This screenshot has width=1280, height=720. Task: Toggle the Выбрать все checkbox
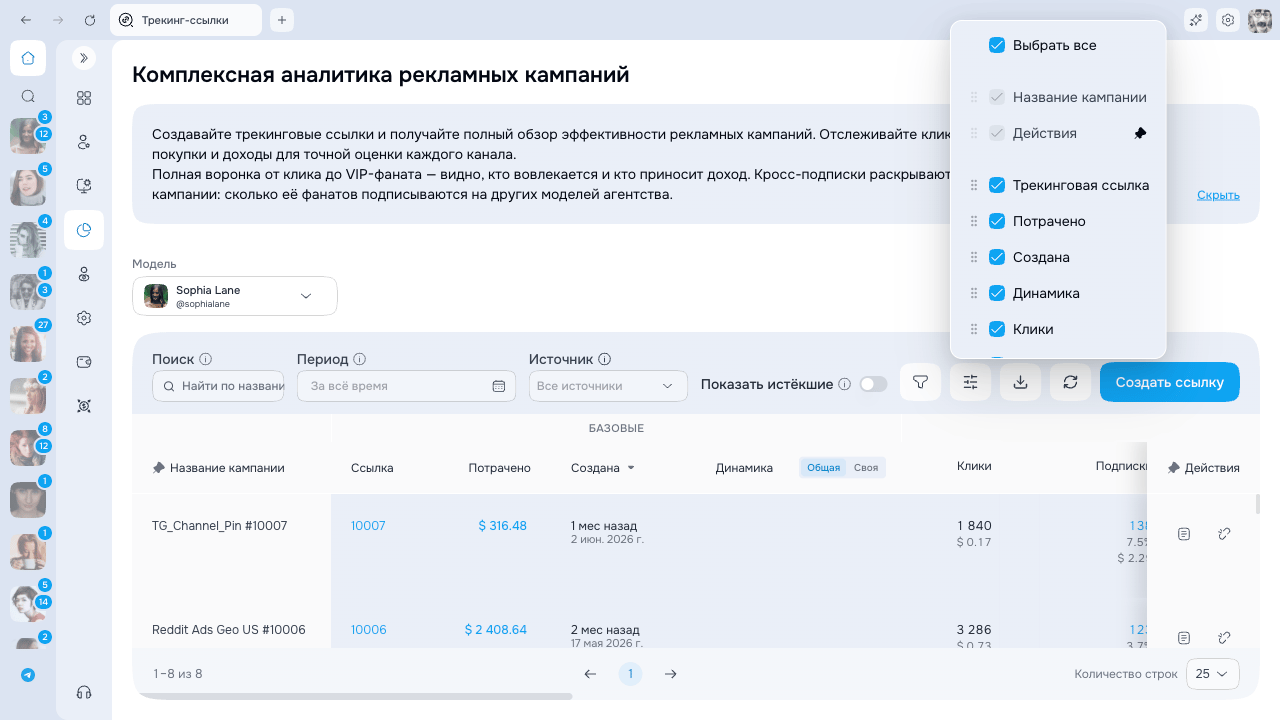point(997,45)
